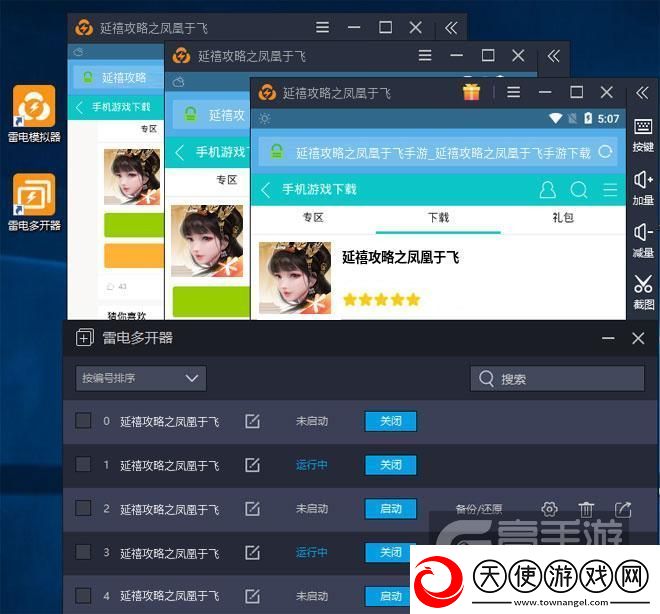Click the orange button in rearmost emulator window

click(x=134, y=255)
